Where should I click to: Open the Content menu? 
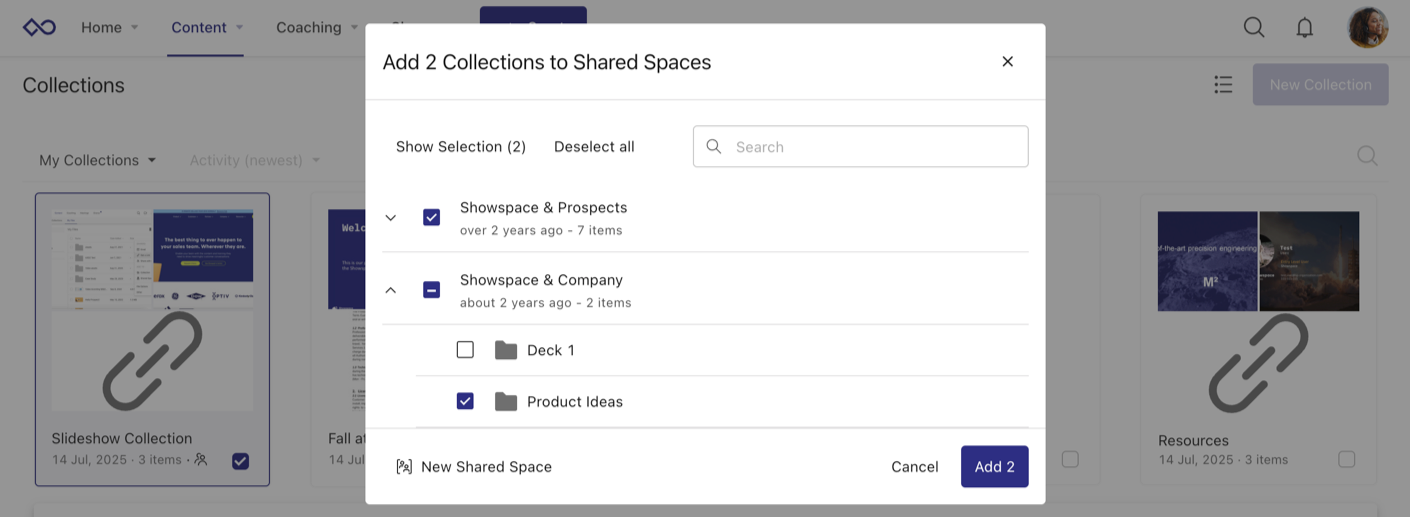point(207,27)
